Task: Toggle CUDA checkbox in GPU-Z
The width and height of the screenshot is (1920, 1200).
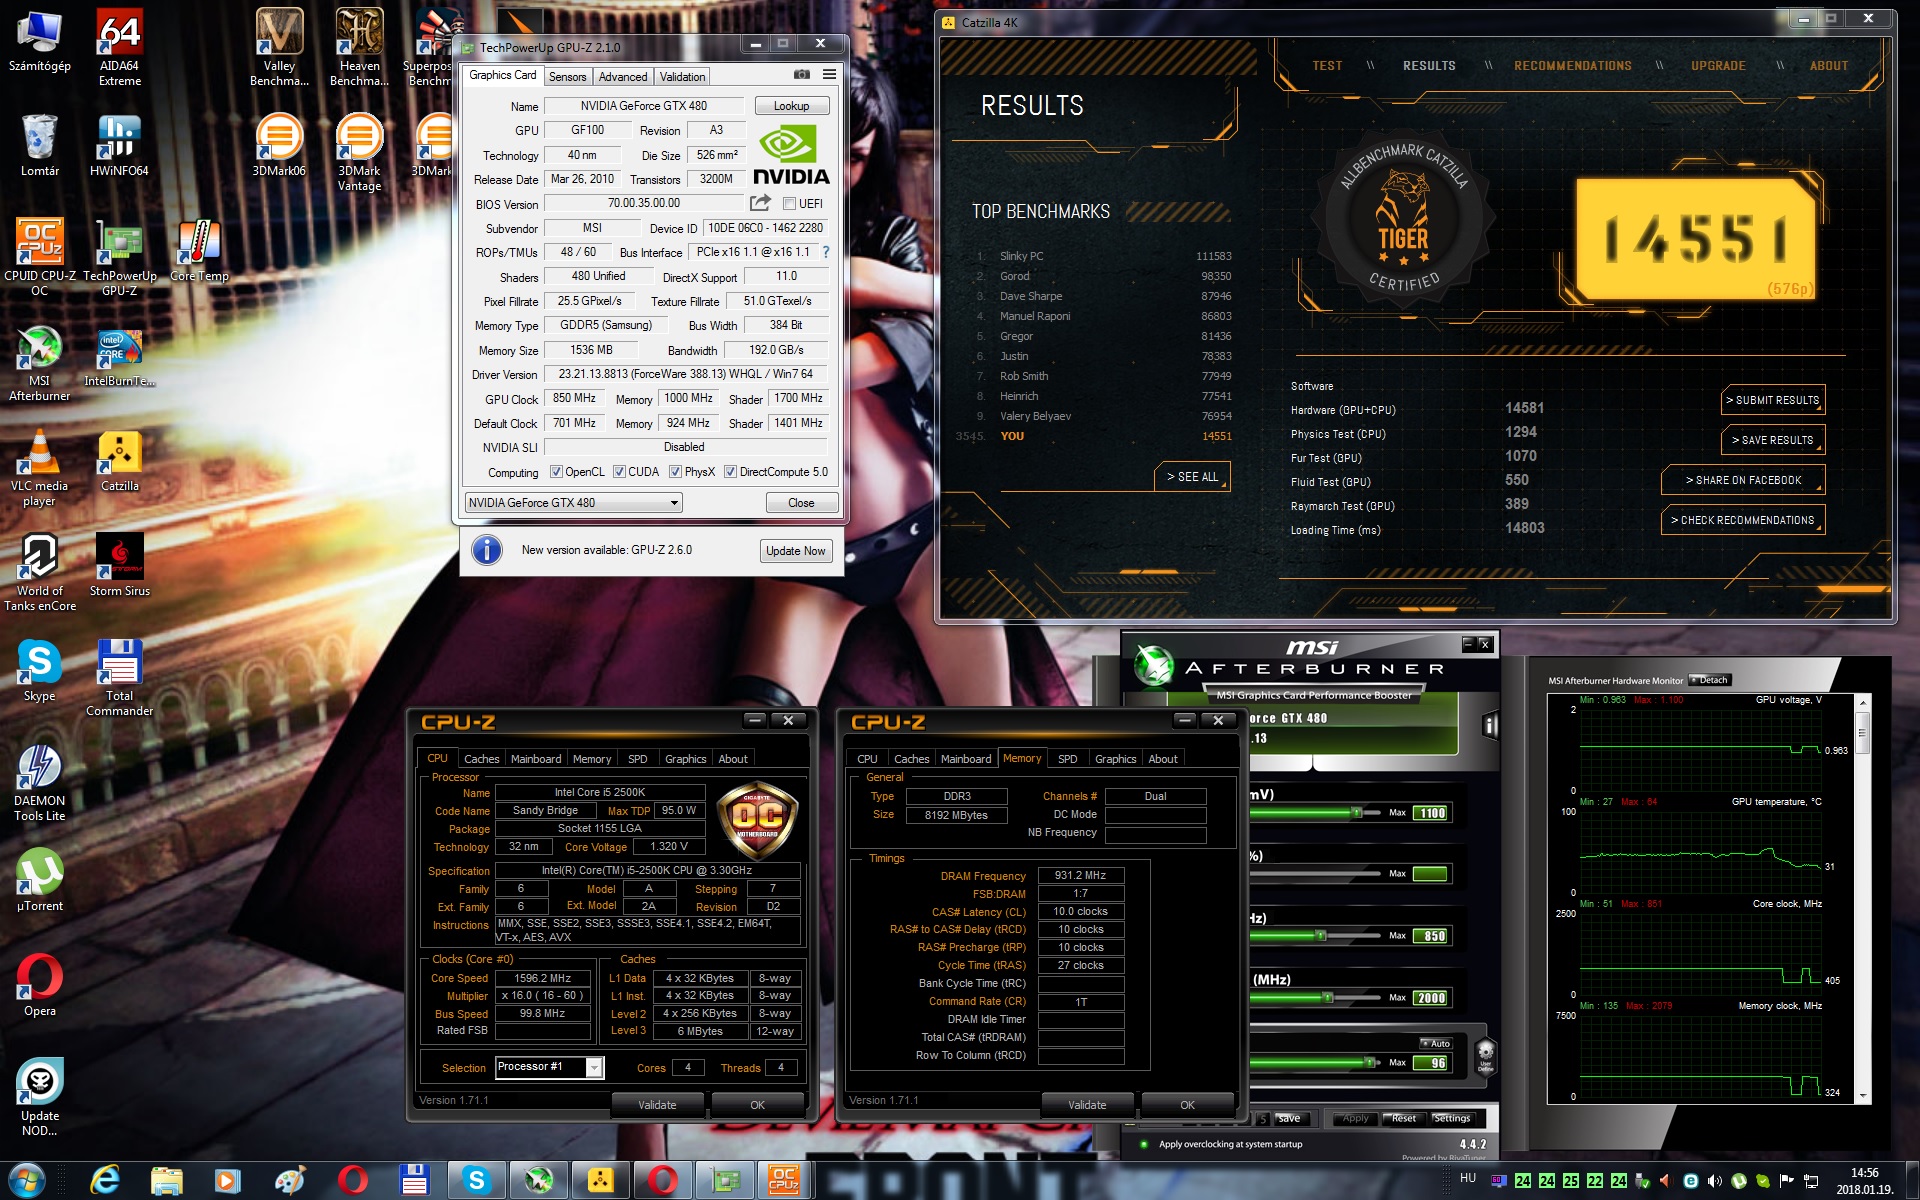Action: [619, 472]
